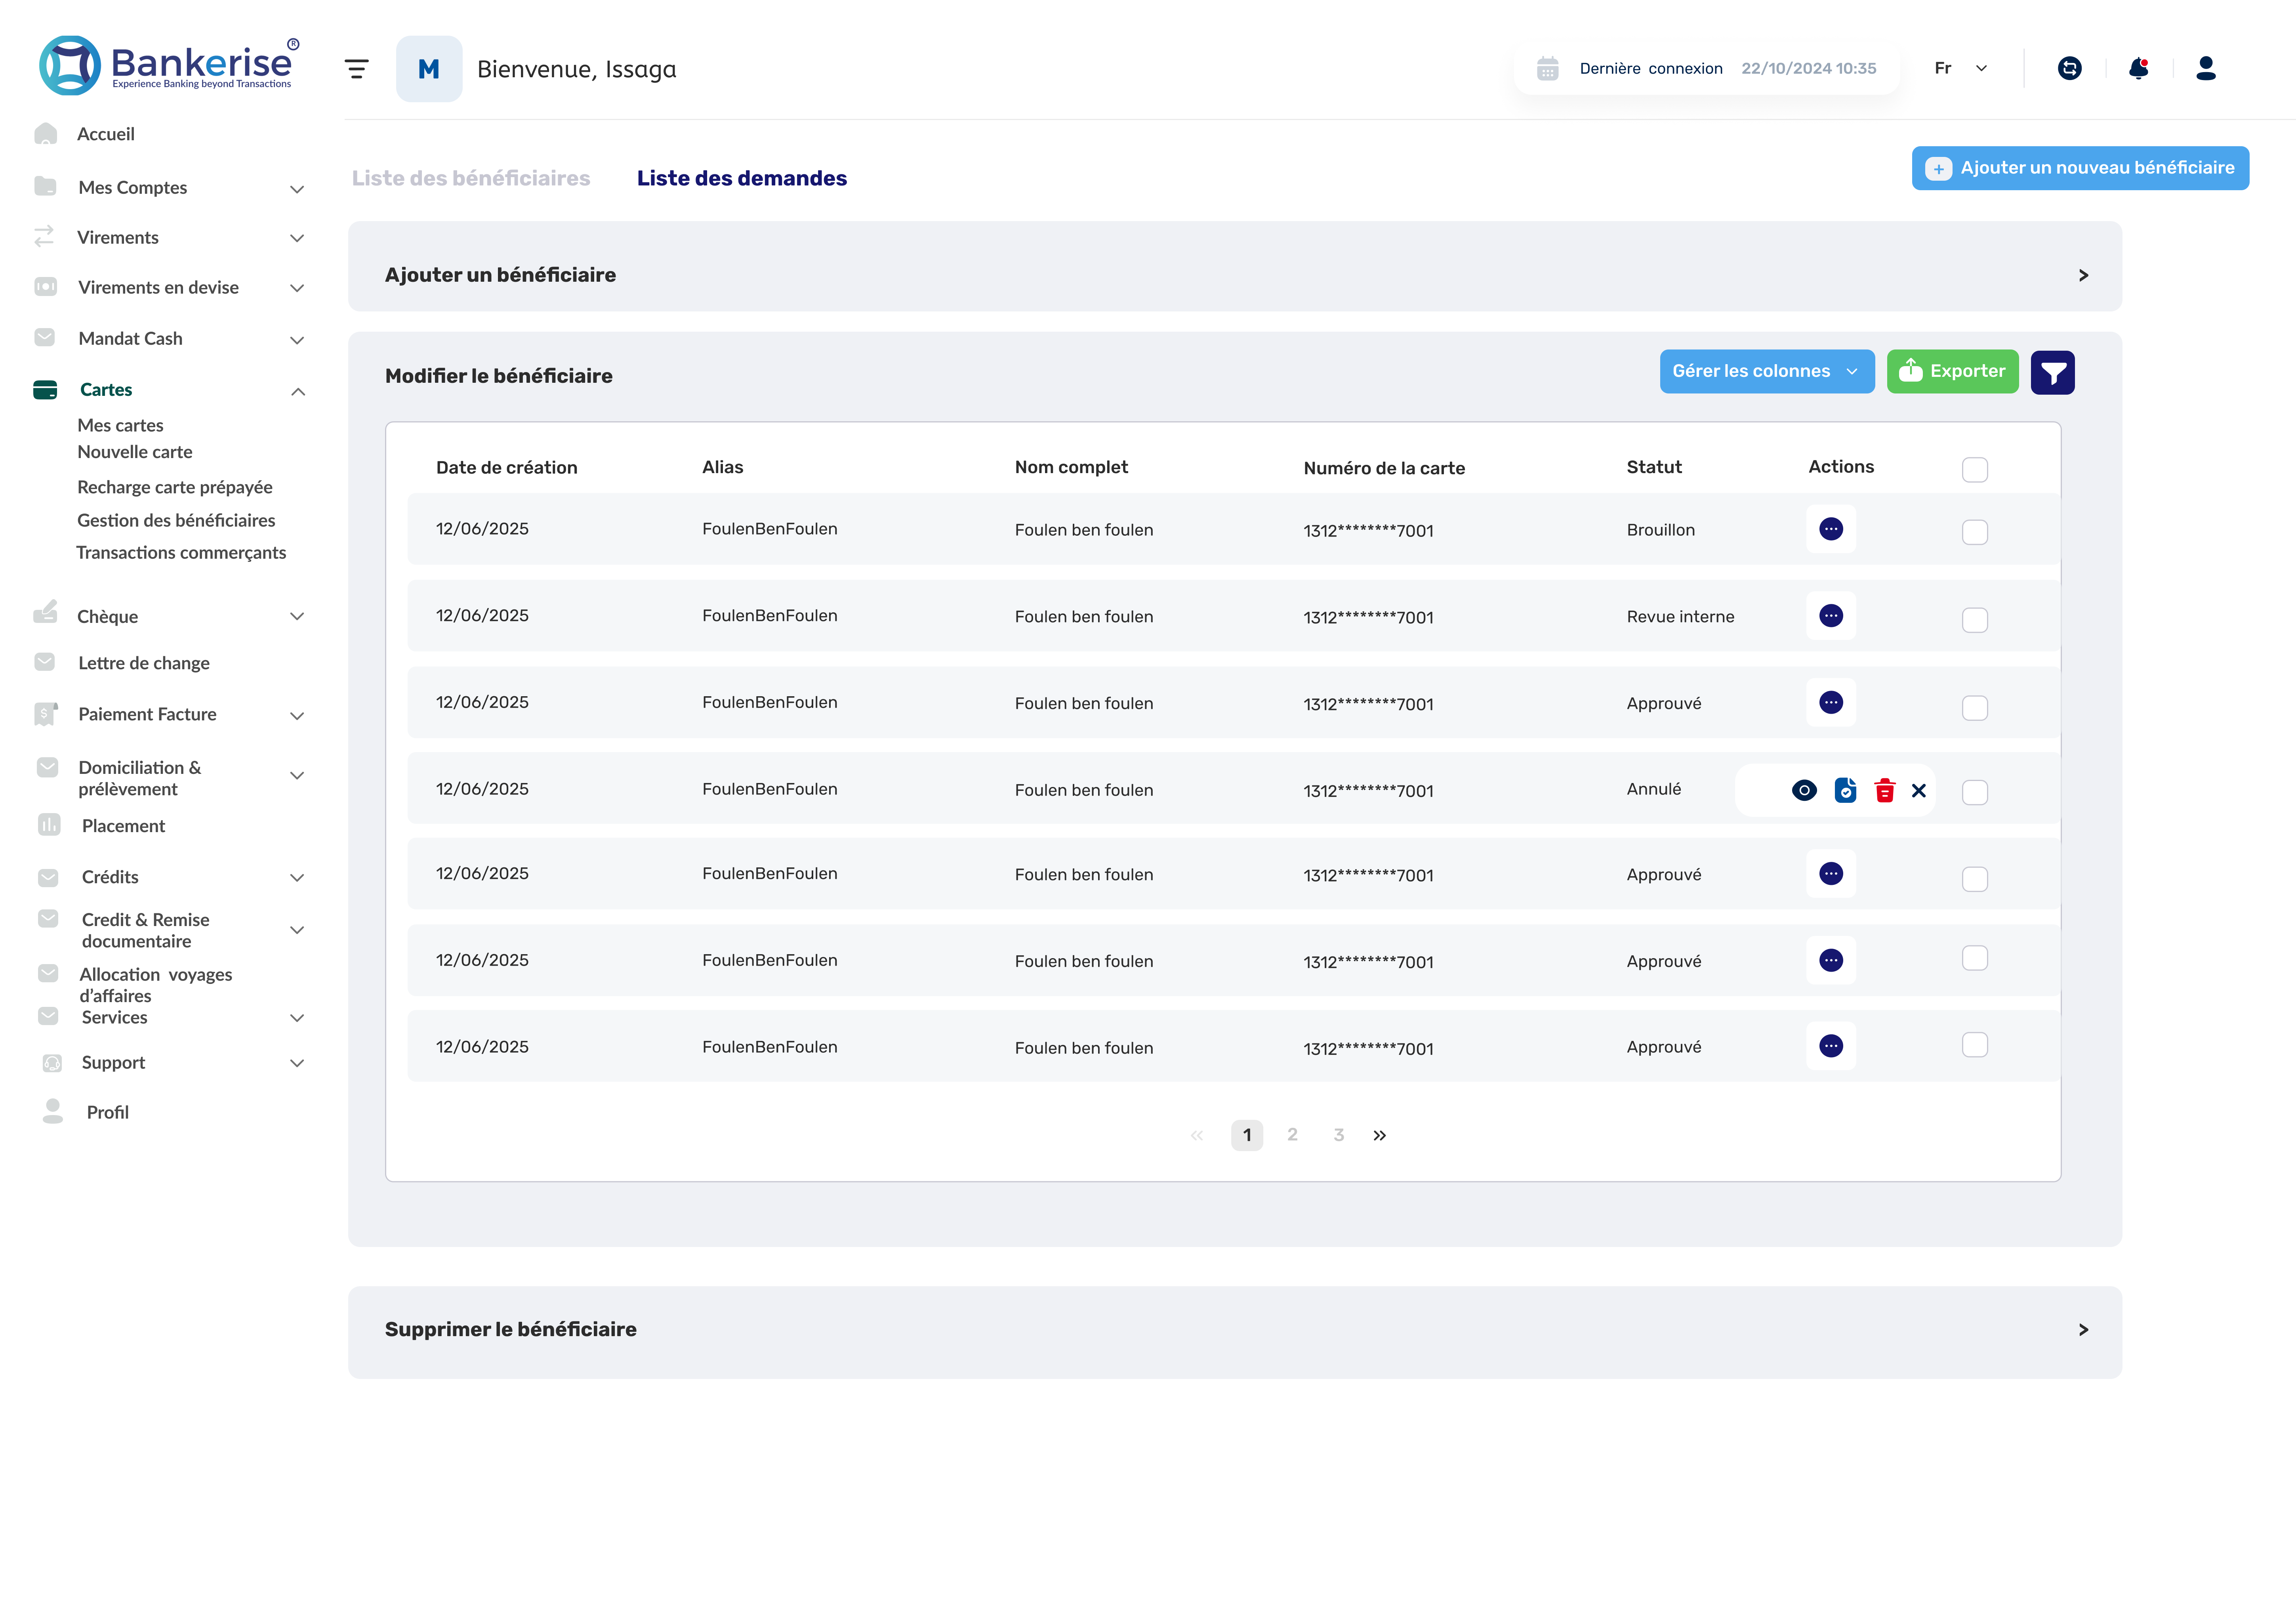Click the Profil person icon in sidebar
The image size is (2296, 1606).
pos(53,1111)
